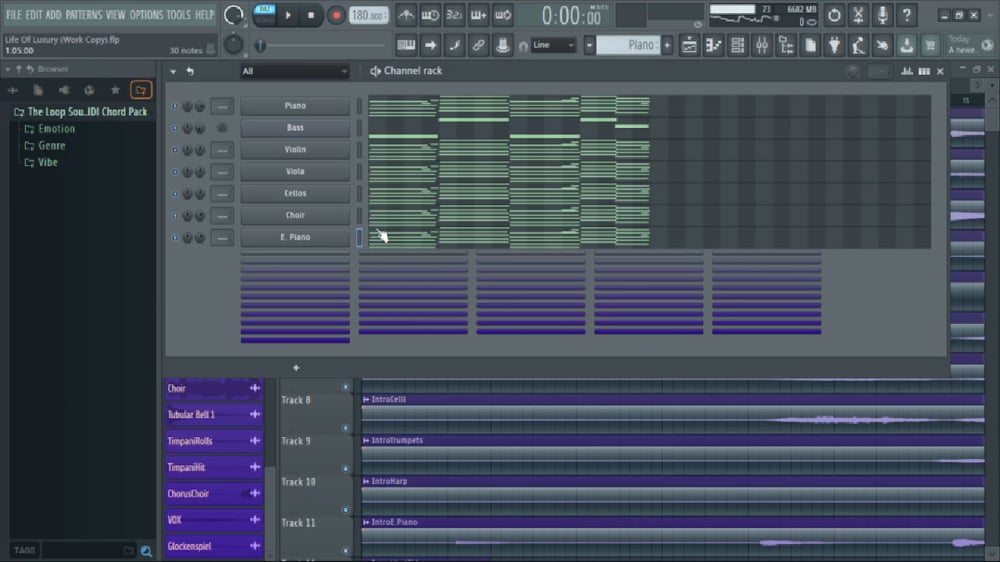This screenshot has width=1000, height=562.
Task: Click the microphone recording icon
Action: pyautogui.click(x=882, y=15)
